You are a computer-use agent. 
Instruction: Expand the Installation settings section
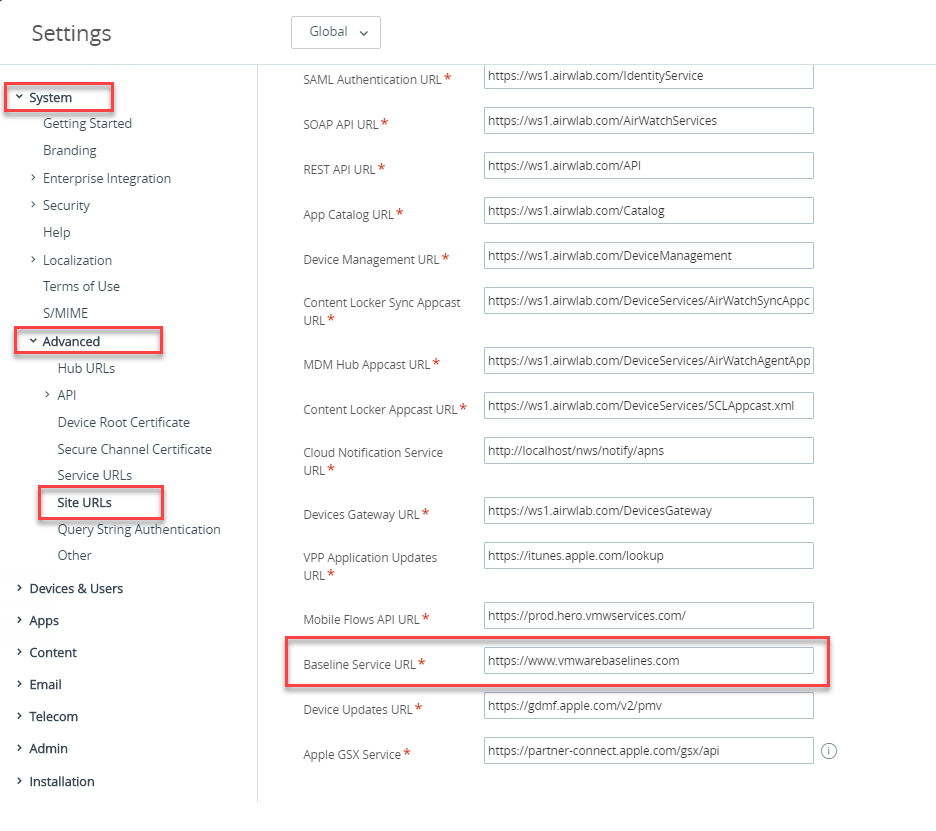point(19,781)
